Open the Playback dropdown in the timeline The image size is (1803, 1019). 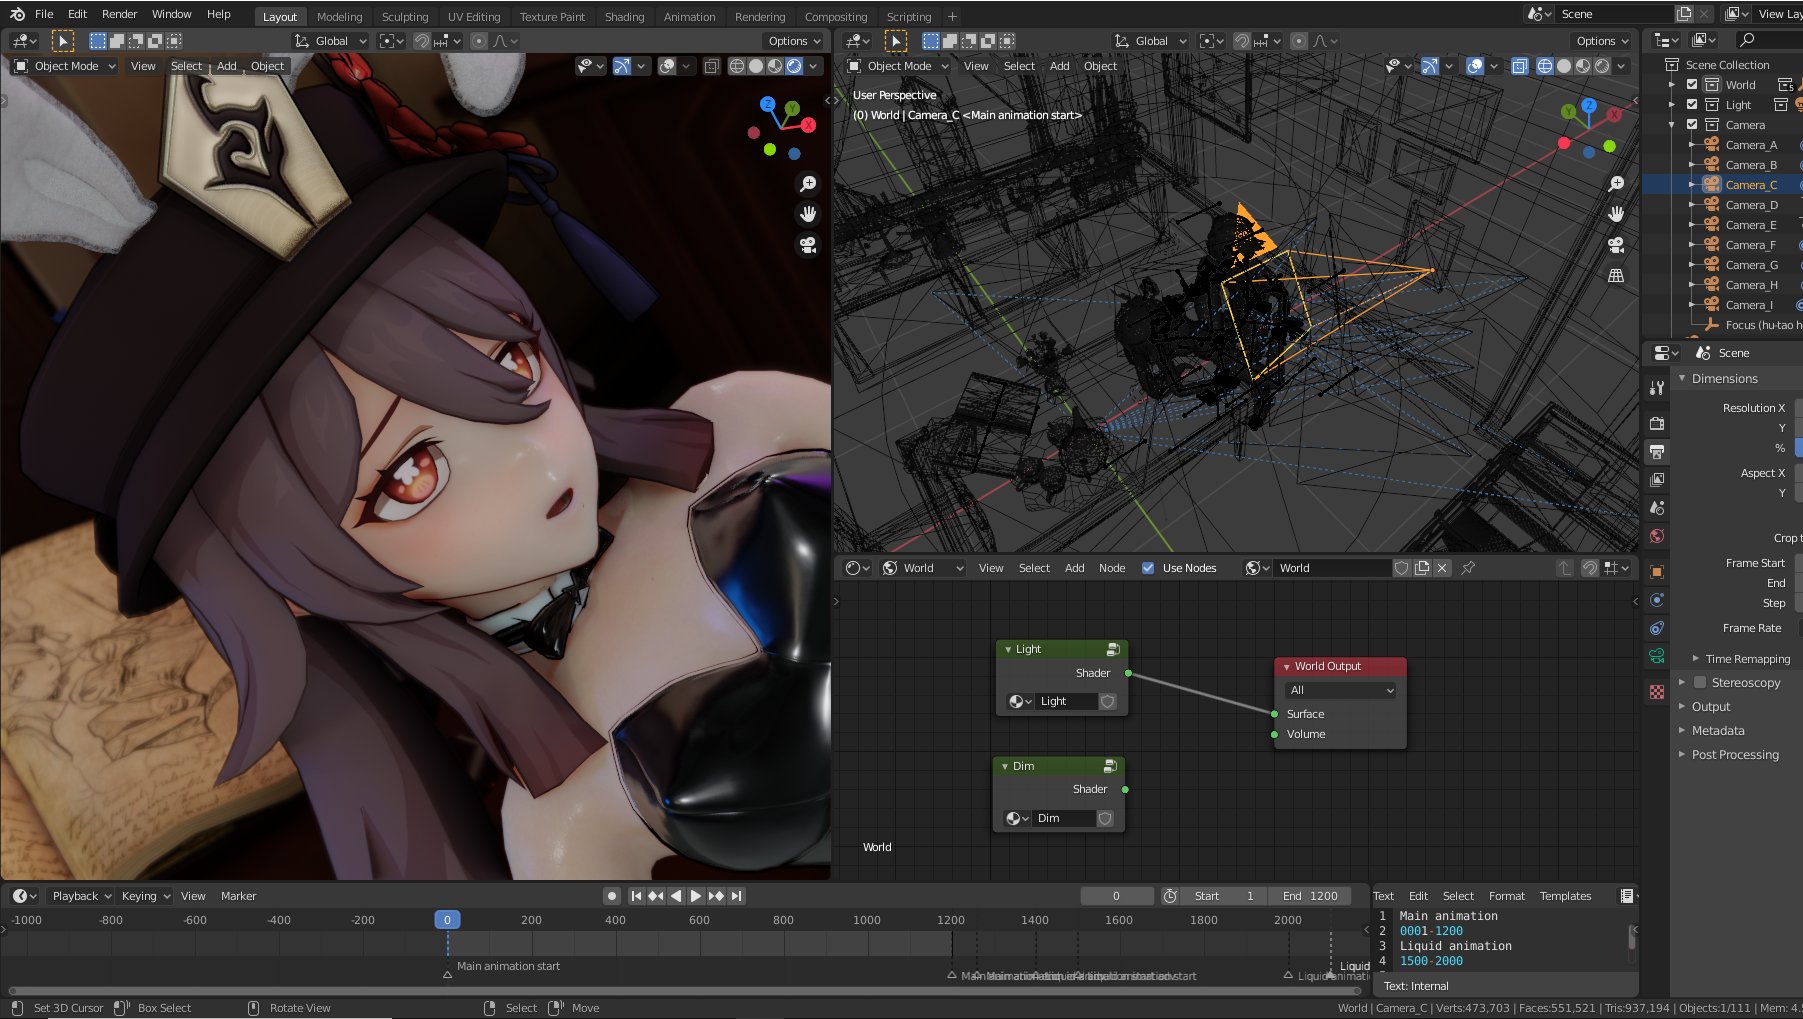(82, 896)
